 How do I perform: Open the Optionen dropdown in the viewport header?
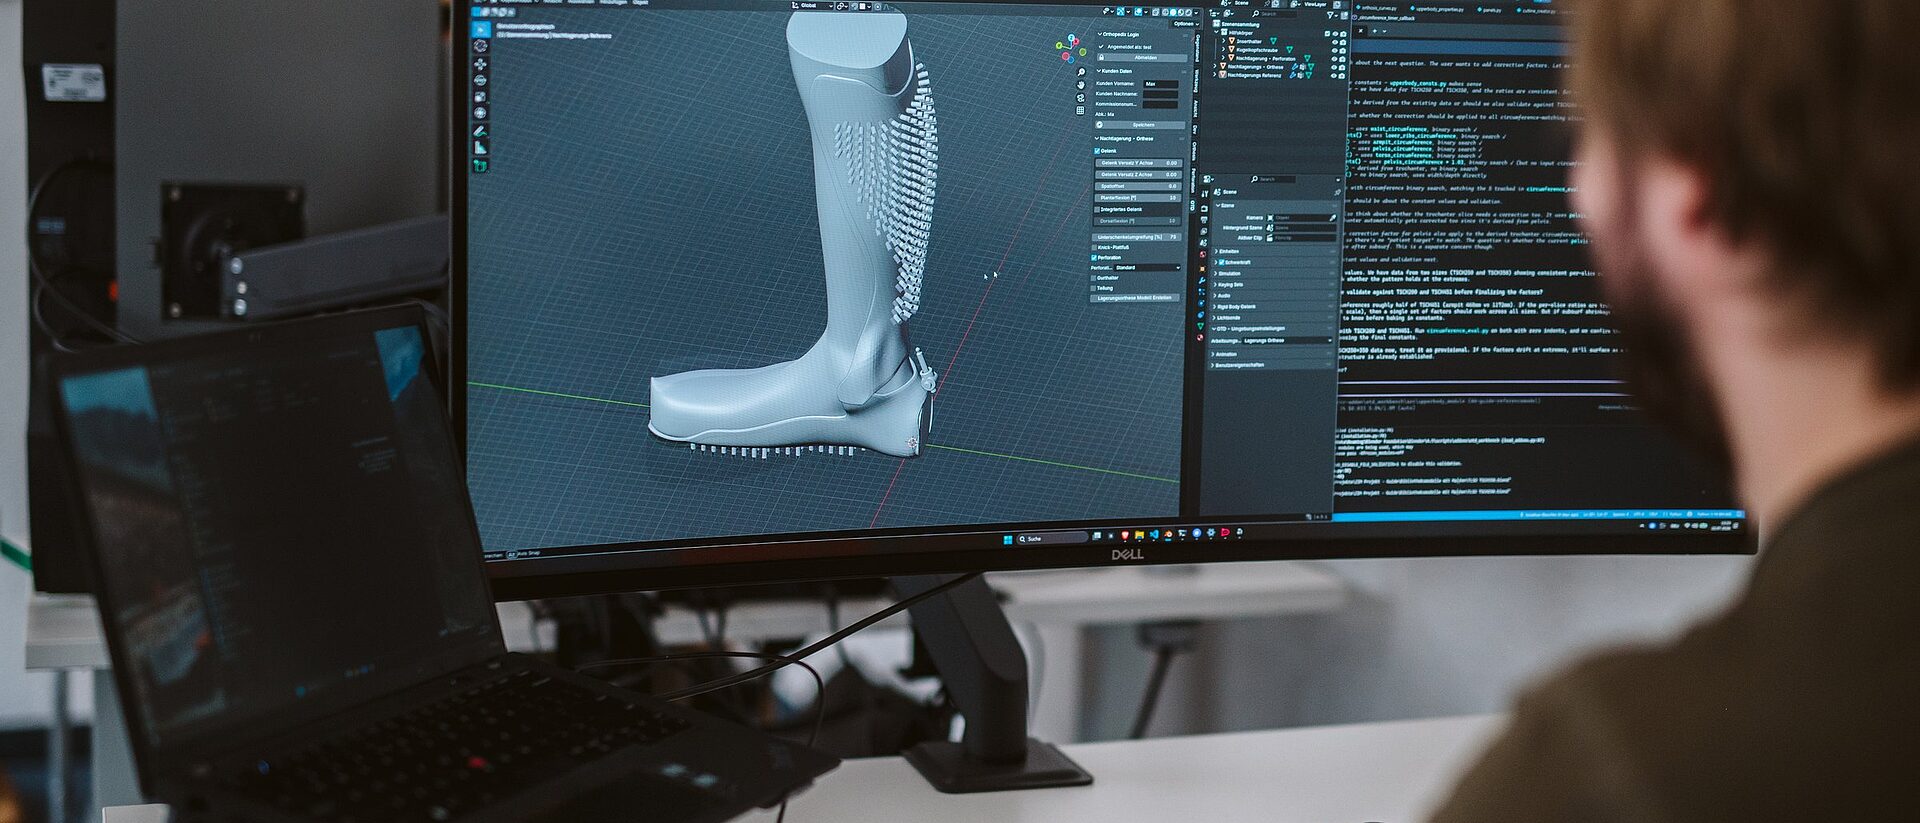[1185, 24]
